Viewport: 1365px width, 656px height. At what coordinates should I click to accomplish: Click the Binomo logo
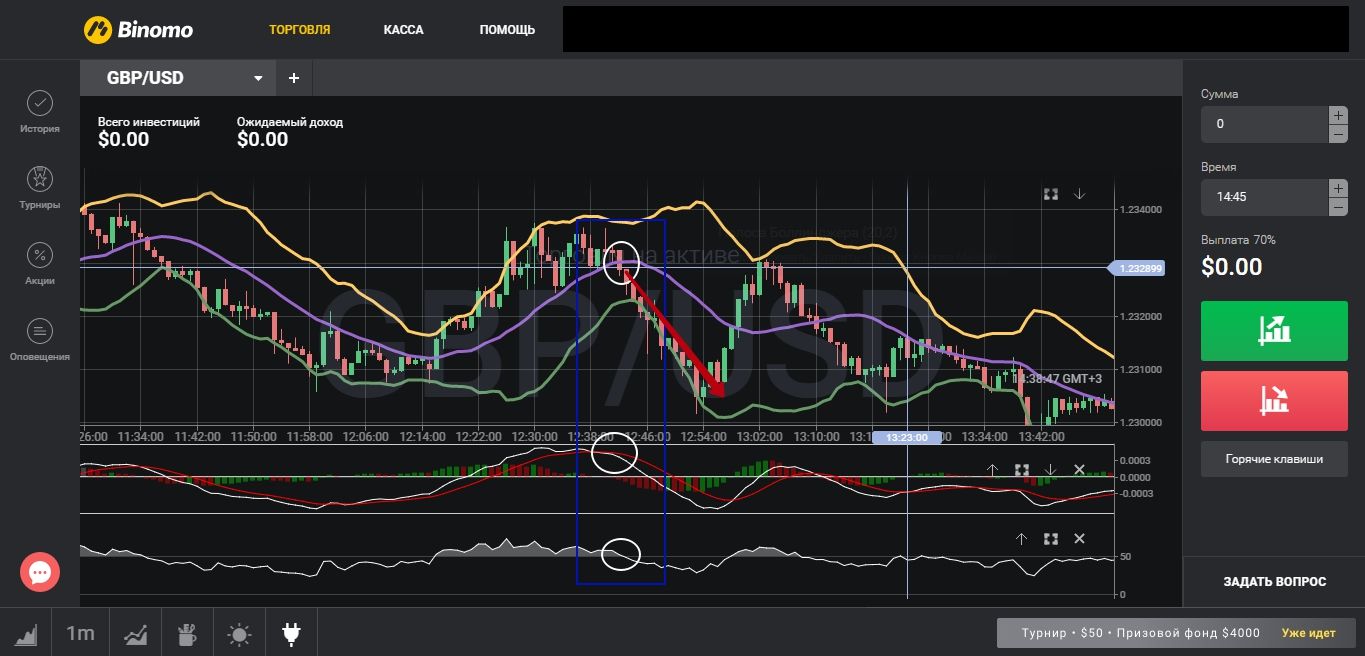pyautogui.click(x=138, y=30)
